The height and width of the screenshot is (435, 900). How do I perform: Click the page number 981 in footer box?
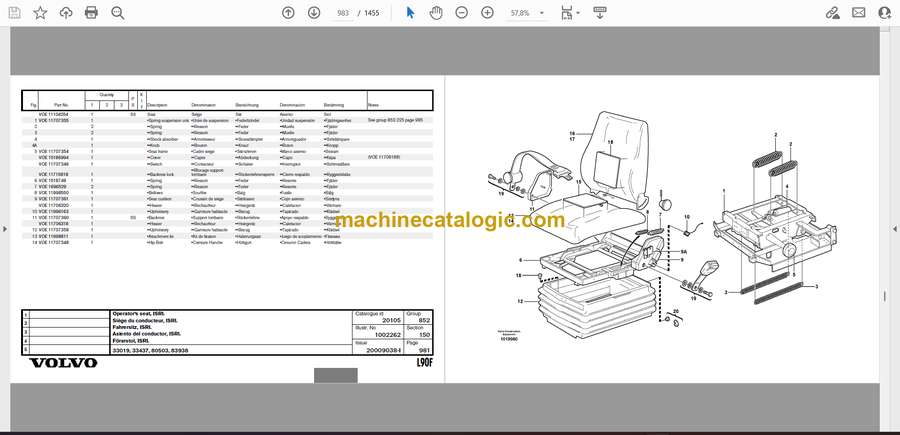click(425, 349)
